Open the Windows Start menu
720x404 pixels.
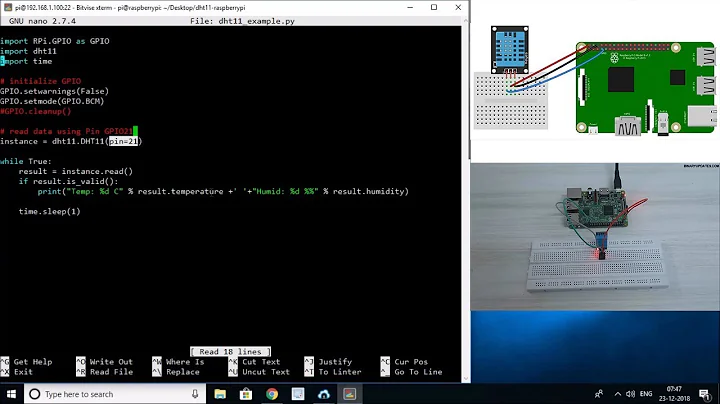click(x=11, y=394)
